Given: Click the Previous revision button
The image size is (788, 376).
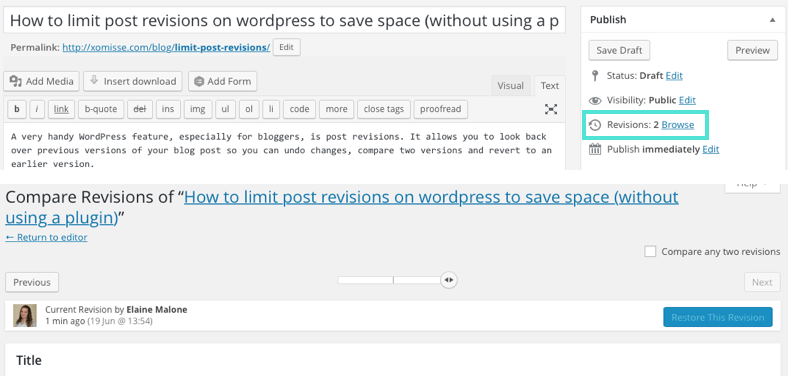Looking at the screenshot, I should pos(32,282).
